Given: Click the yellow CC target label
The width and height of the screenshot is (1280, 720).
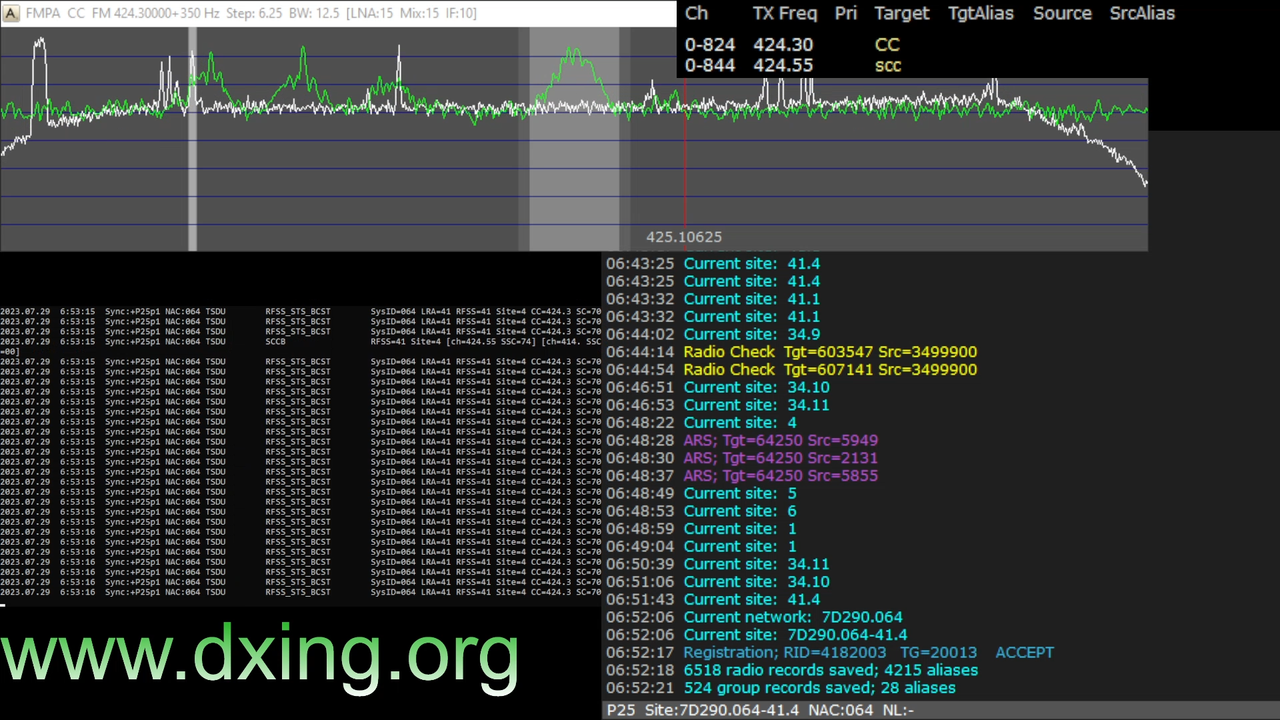Looking at the screenshot, I should pos(887,45).
